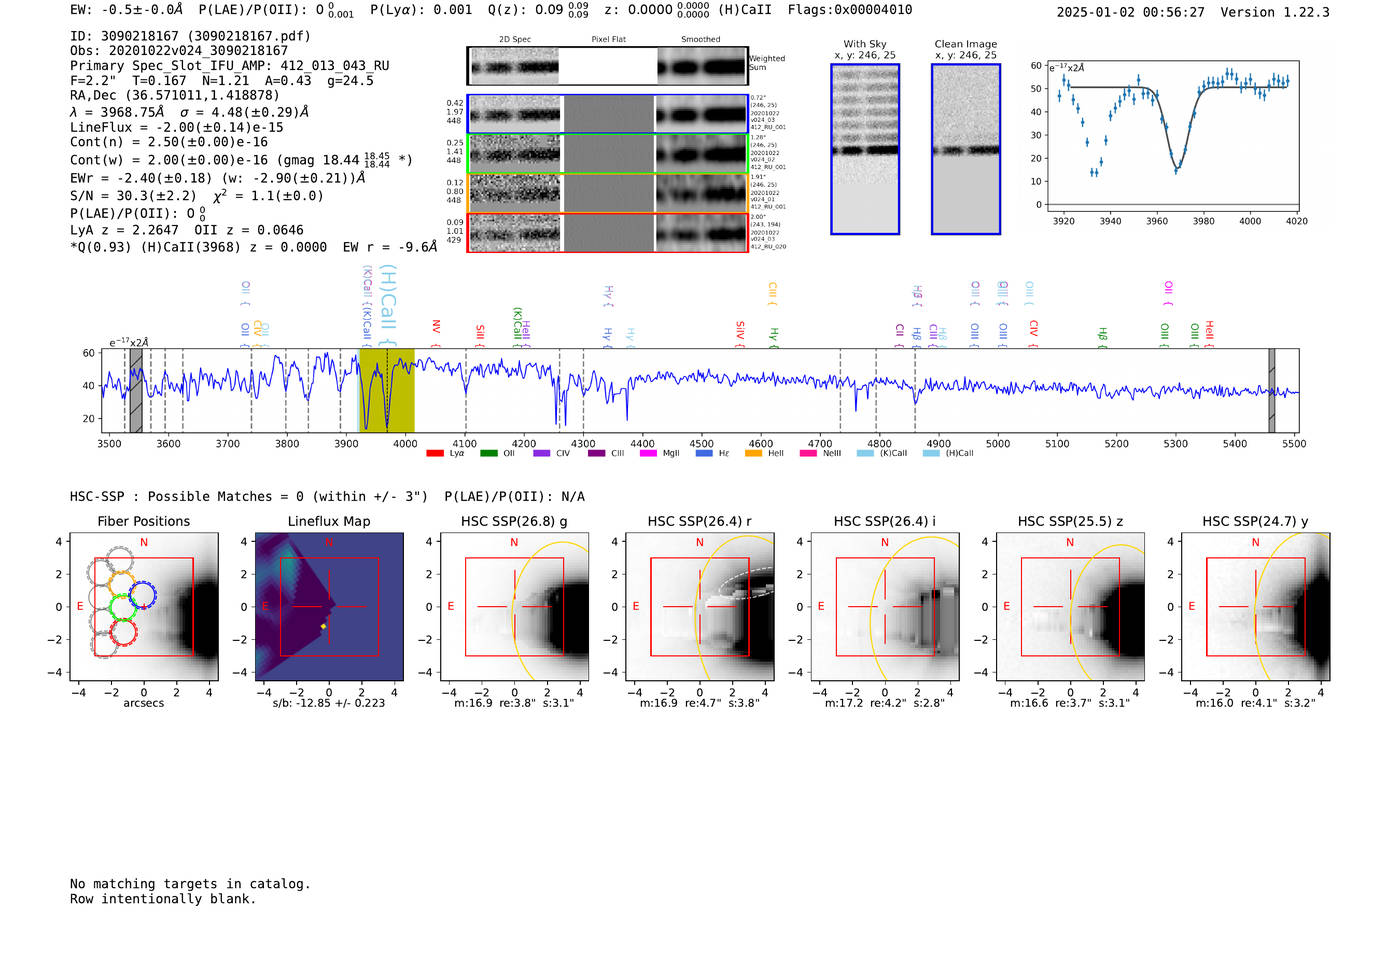Open the HSC SSP(26.8) g image
Screen dimensions: 1400x953
click(514, 607)
